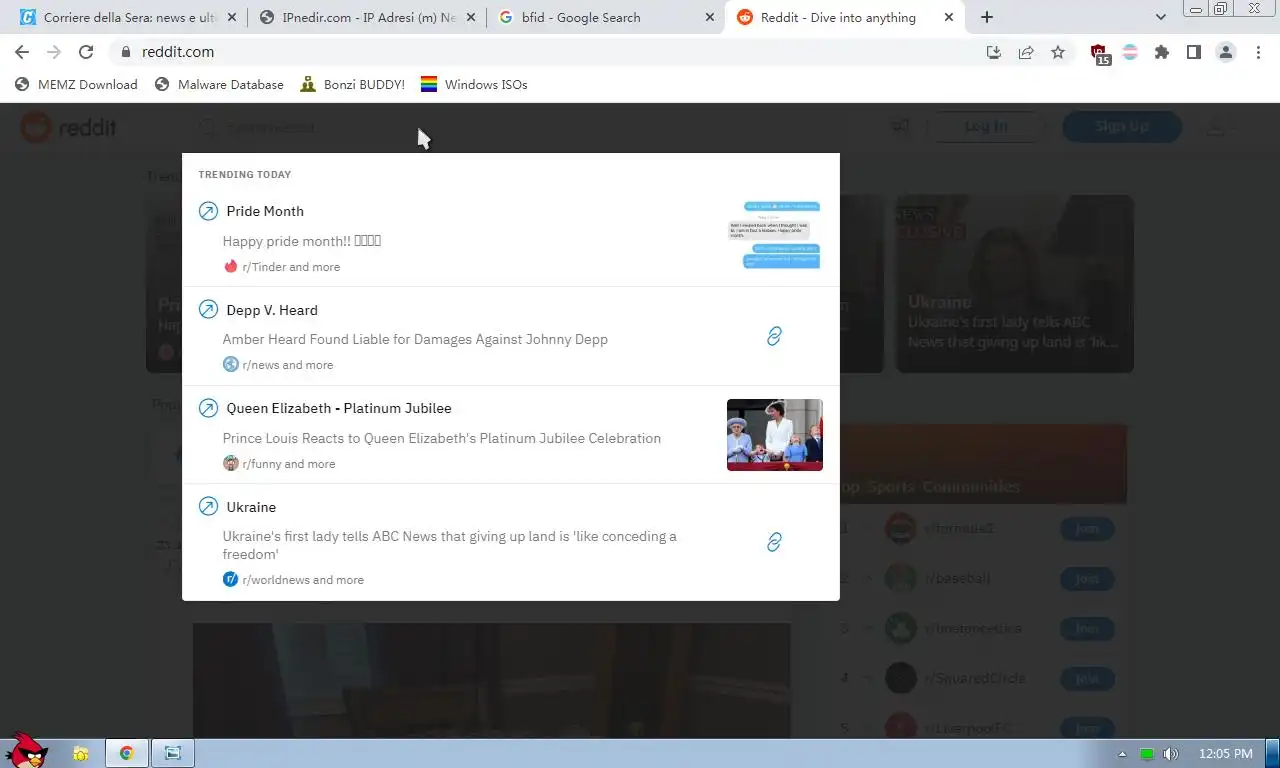Open the Chrome three-dot menu
1280x768 pixels.
(x=1258, y=52)
